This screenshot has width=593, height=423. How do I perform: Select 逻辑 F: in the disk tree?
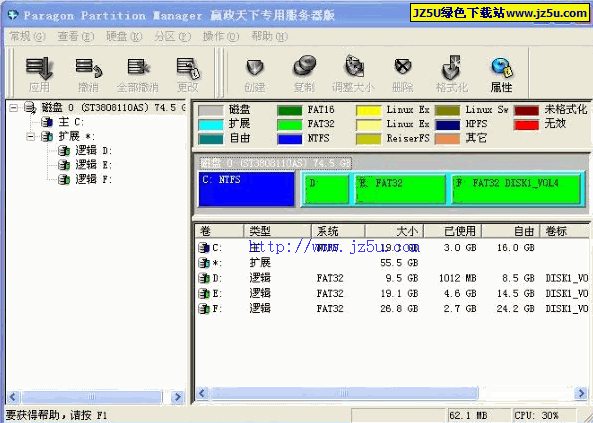(x=93, y=179)
